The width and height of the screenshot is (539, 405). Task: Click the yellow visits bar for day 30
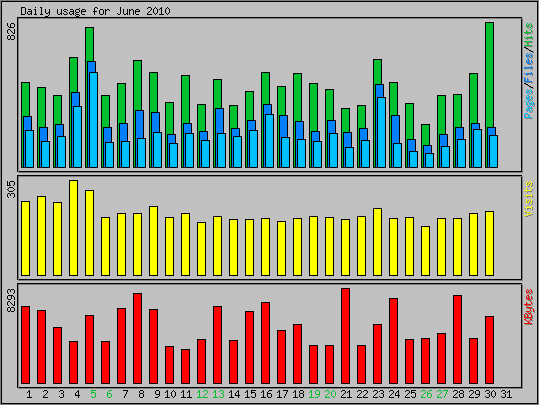pos(490,243)
